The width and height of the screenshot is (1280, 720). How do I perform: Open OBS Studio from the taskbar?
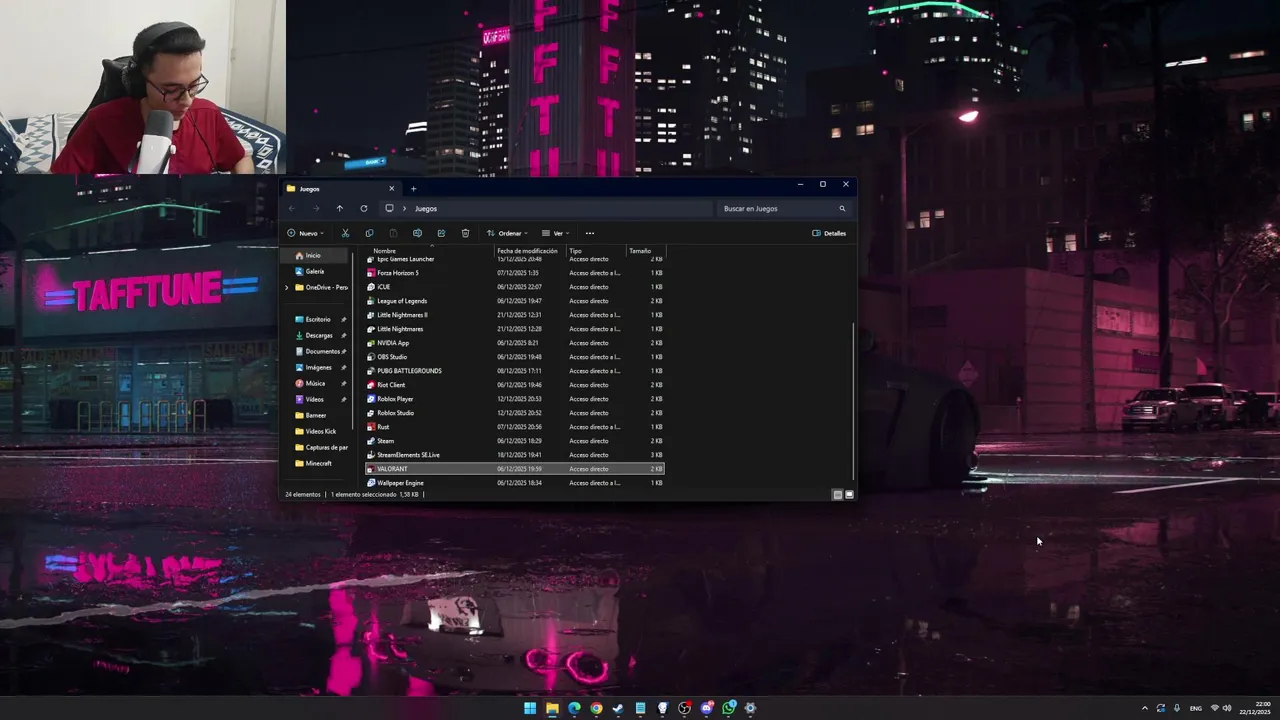tap(684, 708)
